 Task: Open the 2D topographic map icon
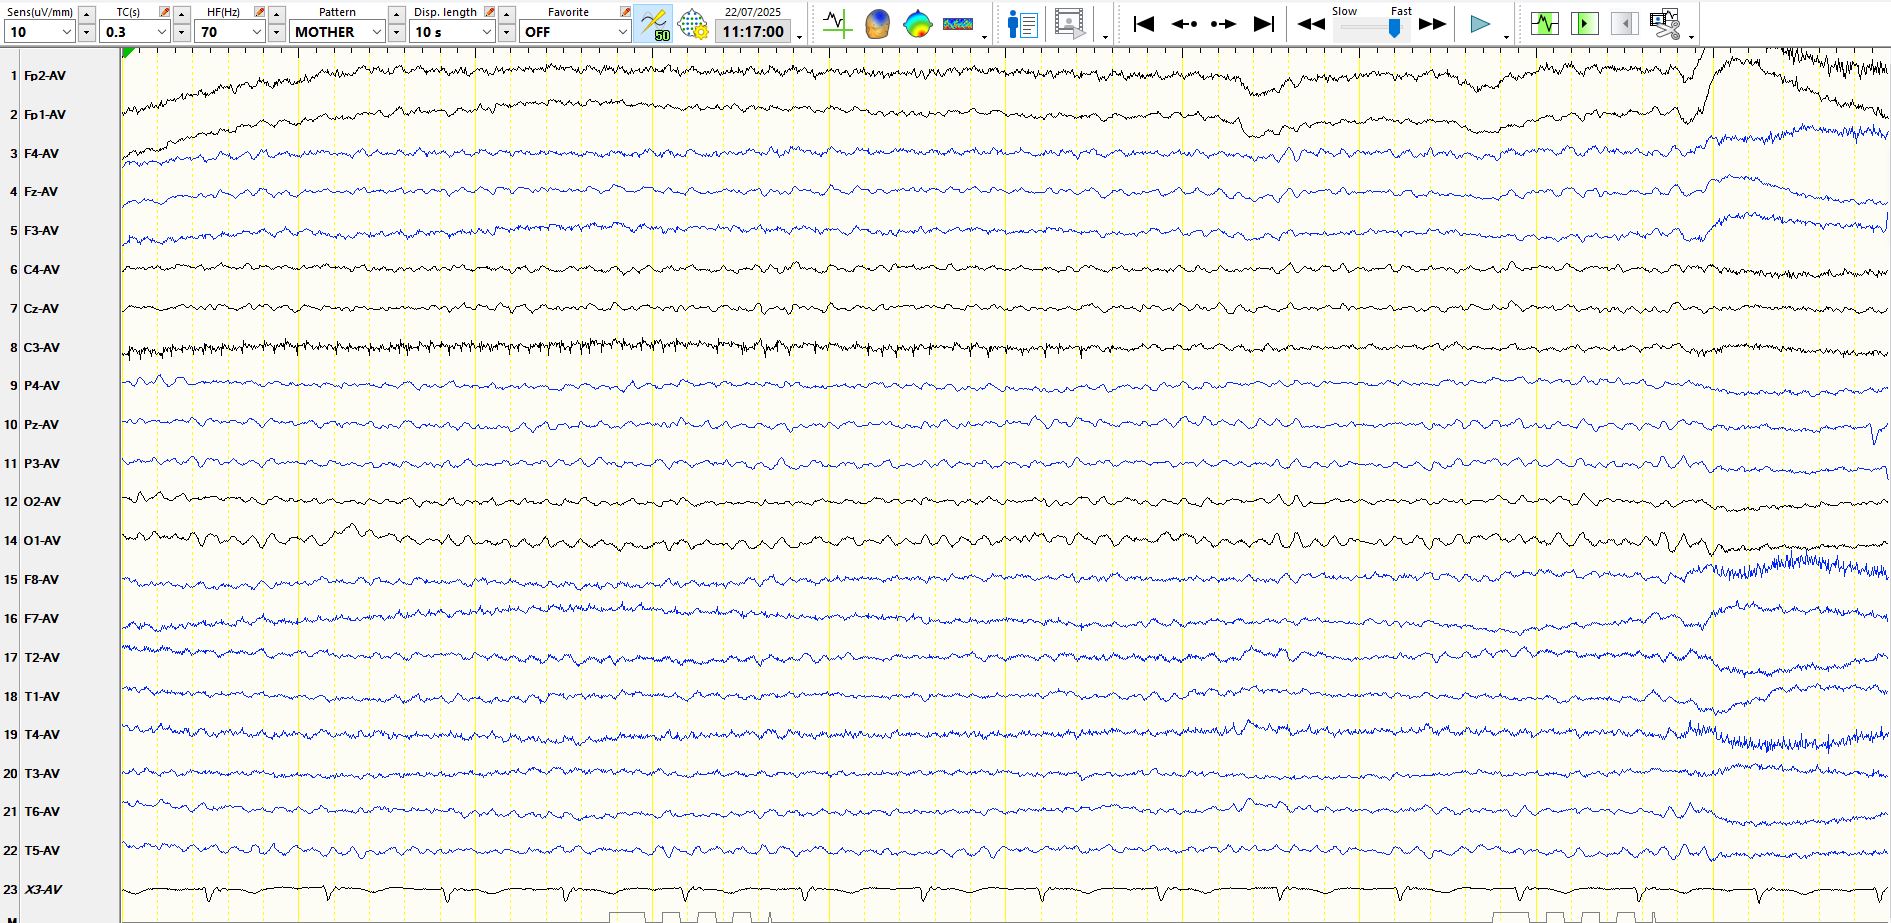pyautogui.click(x=917, y=23)
